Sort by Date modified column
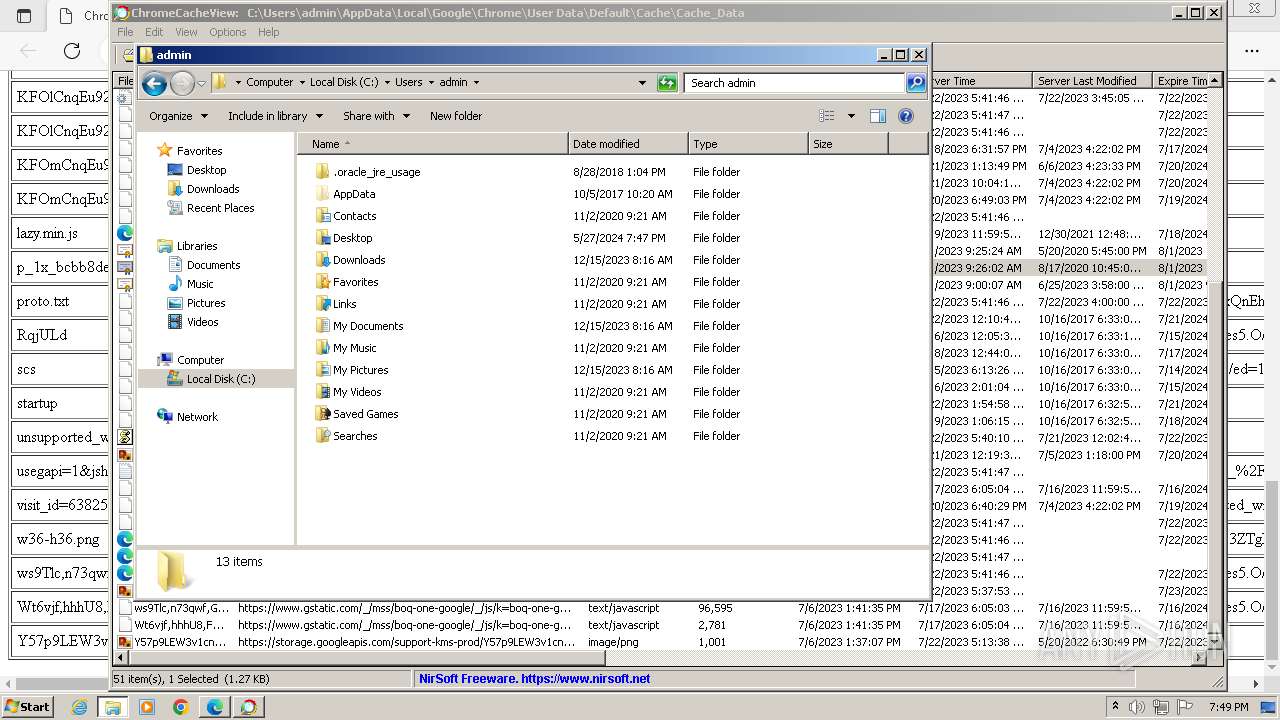This screenshot has height=720, width=1280. [628, 144]
